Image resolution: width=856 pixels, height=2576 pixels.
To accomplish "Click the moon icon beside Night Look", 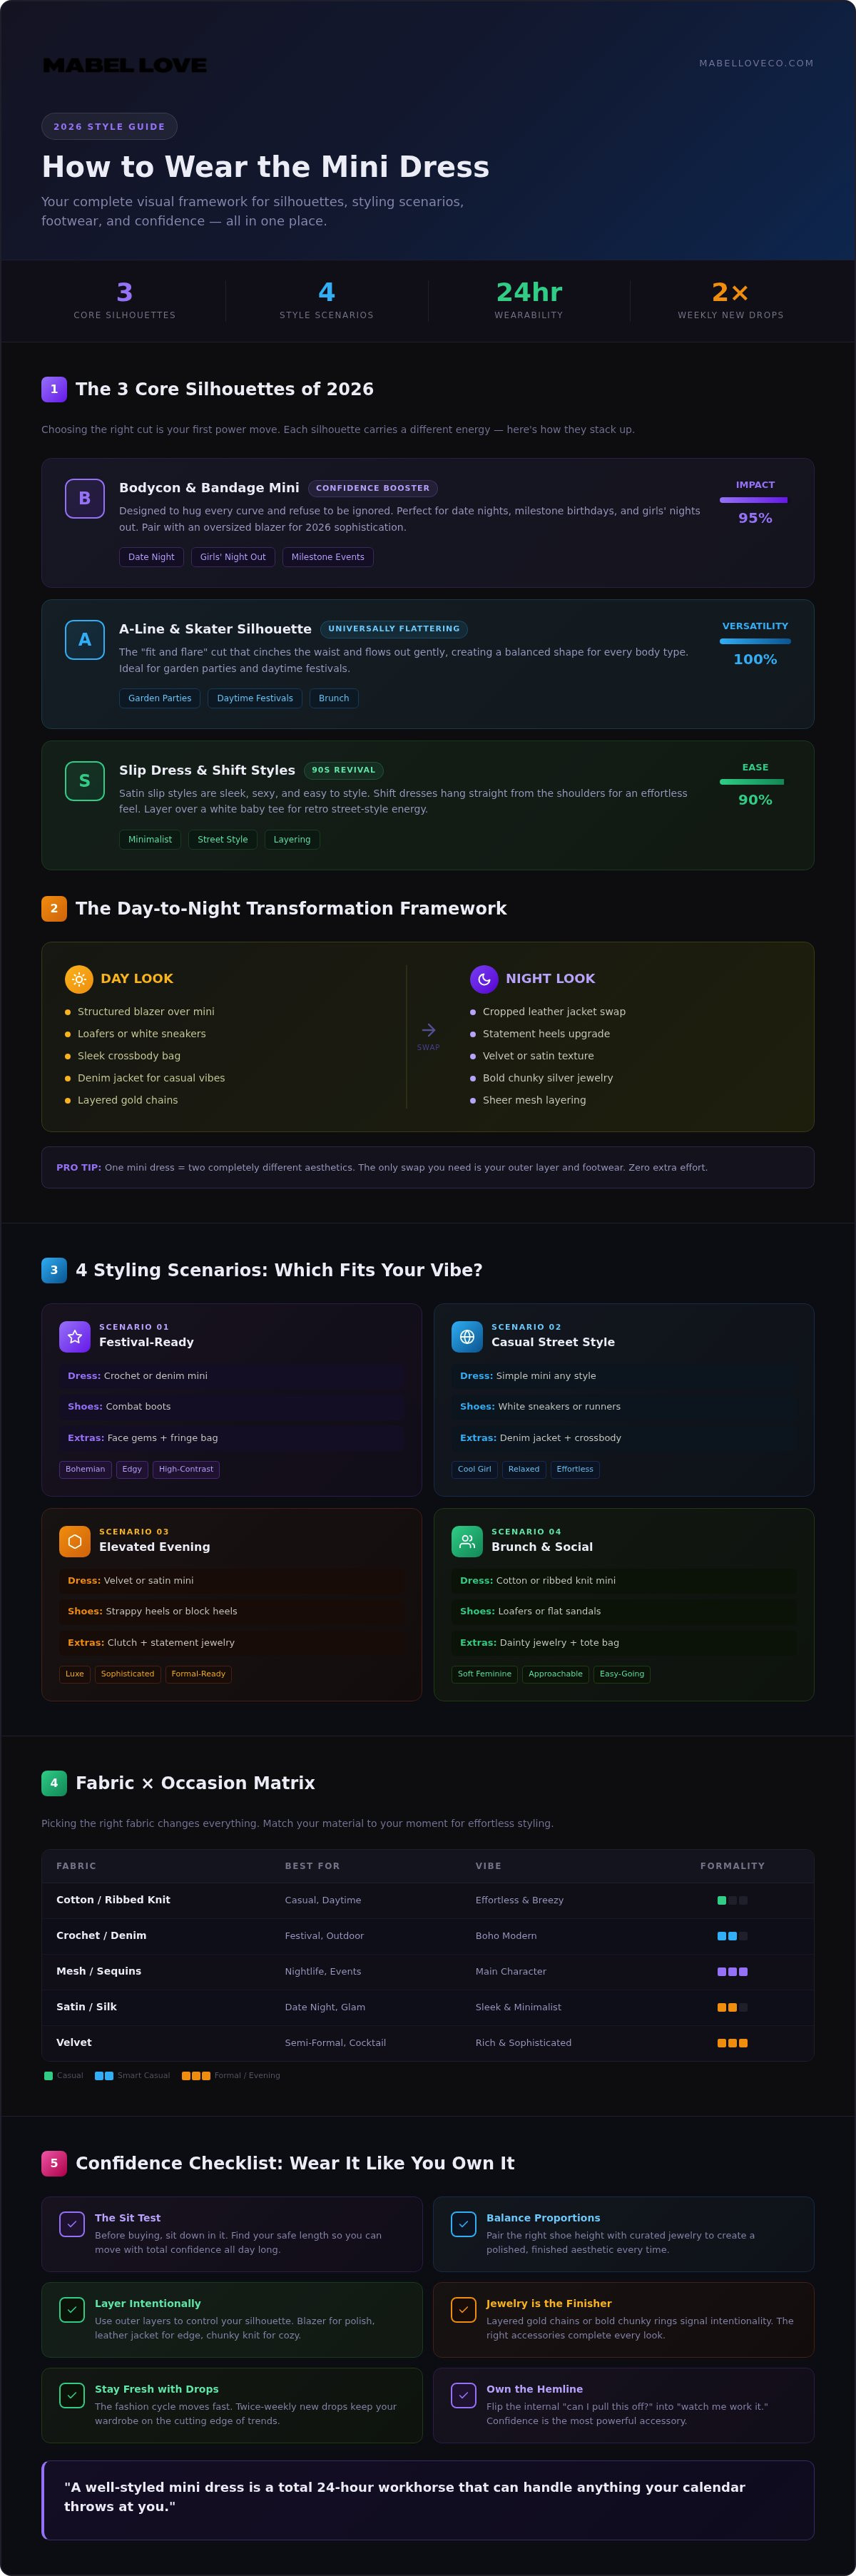I will 484,979.
